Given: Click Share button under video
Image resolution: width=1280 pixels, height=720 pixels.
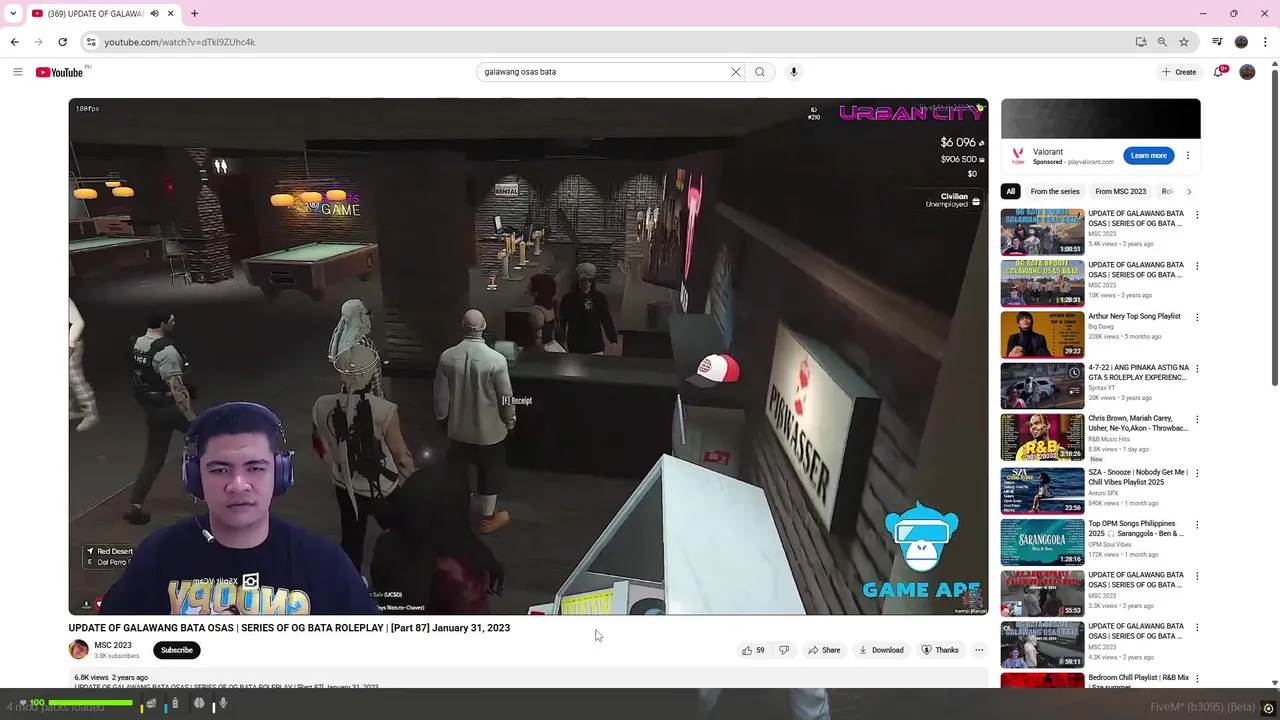Looking at the screenshot, I should coord(824,650).
